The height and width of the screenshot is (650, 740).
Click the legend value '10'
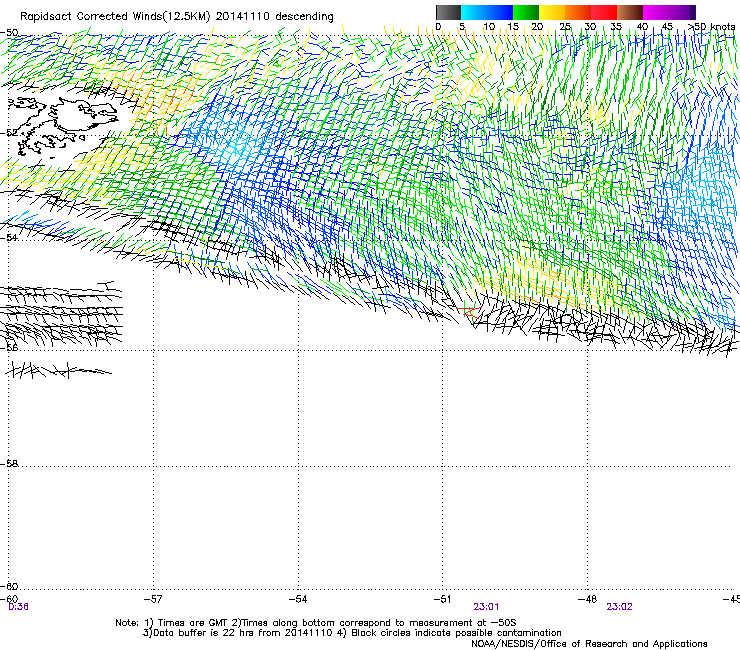click(x=489, y=26)
